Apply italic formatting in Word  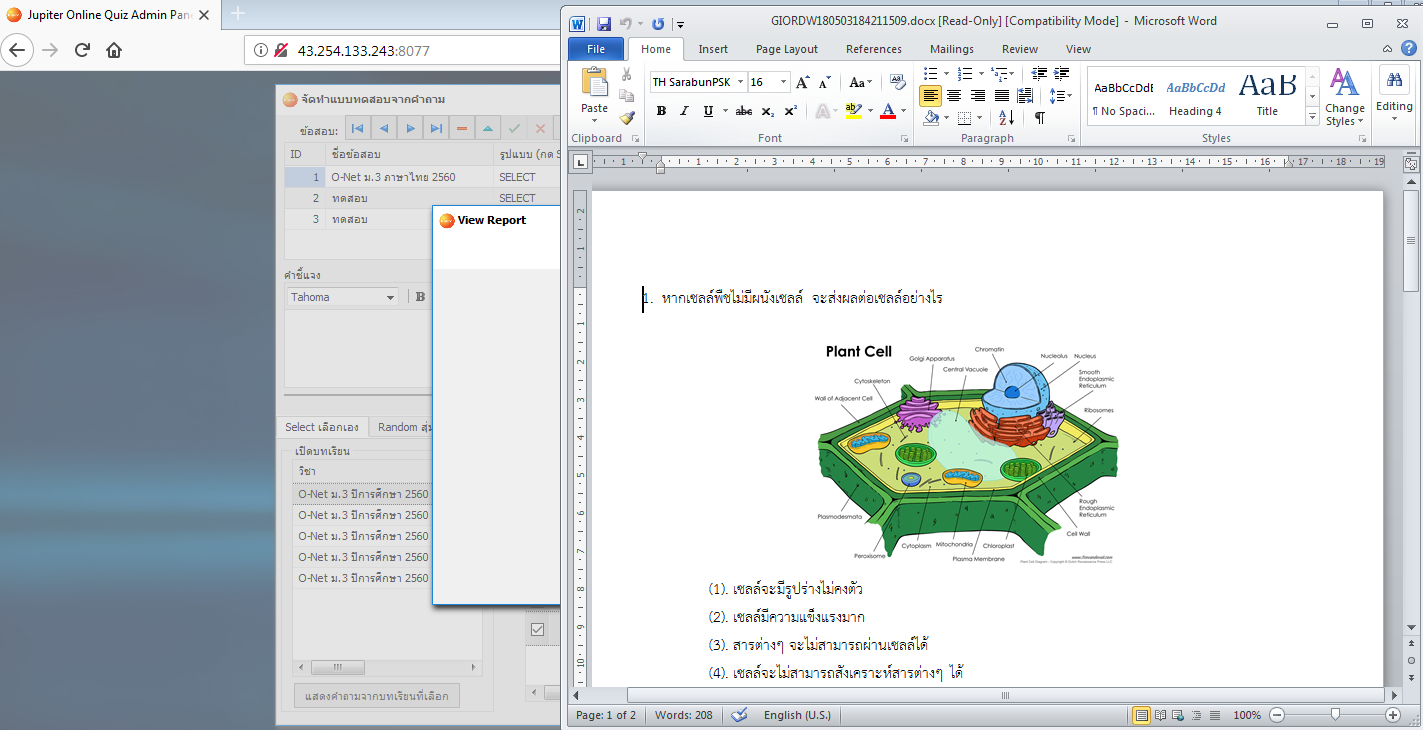(x=685, y=111)
